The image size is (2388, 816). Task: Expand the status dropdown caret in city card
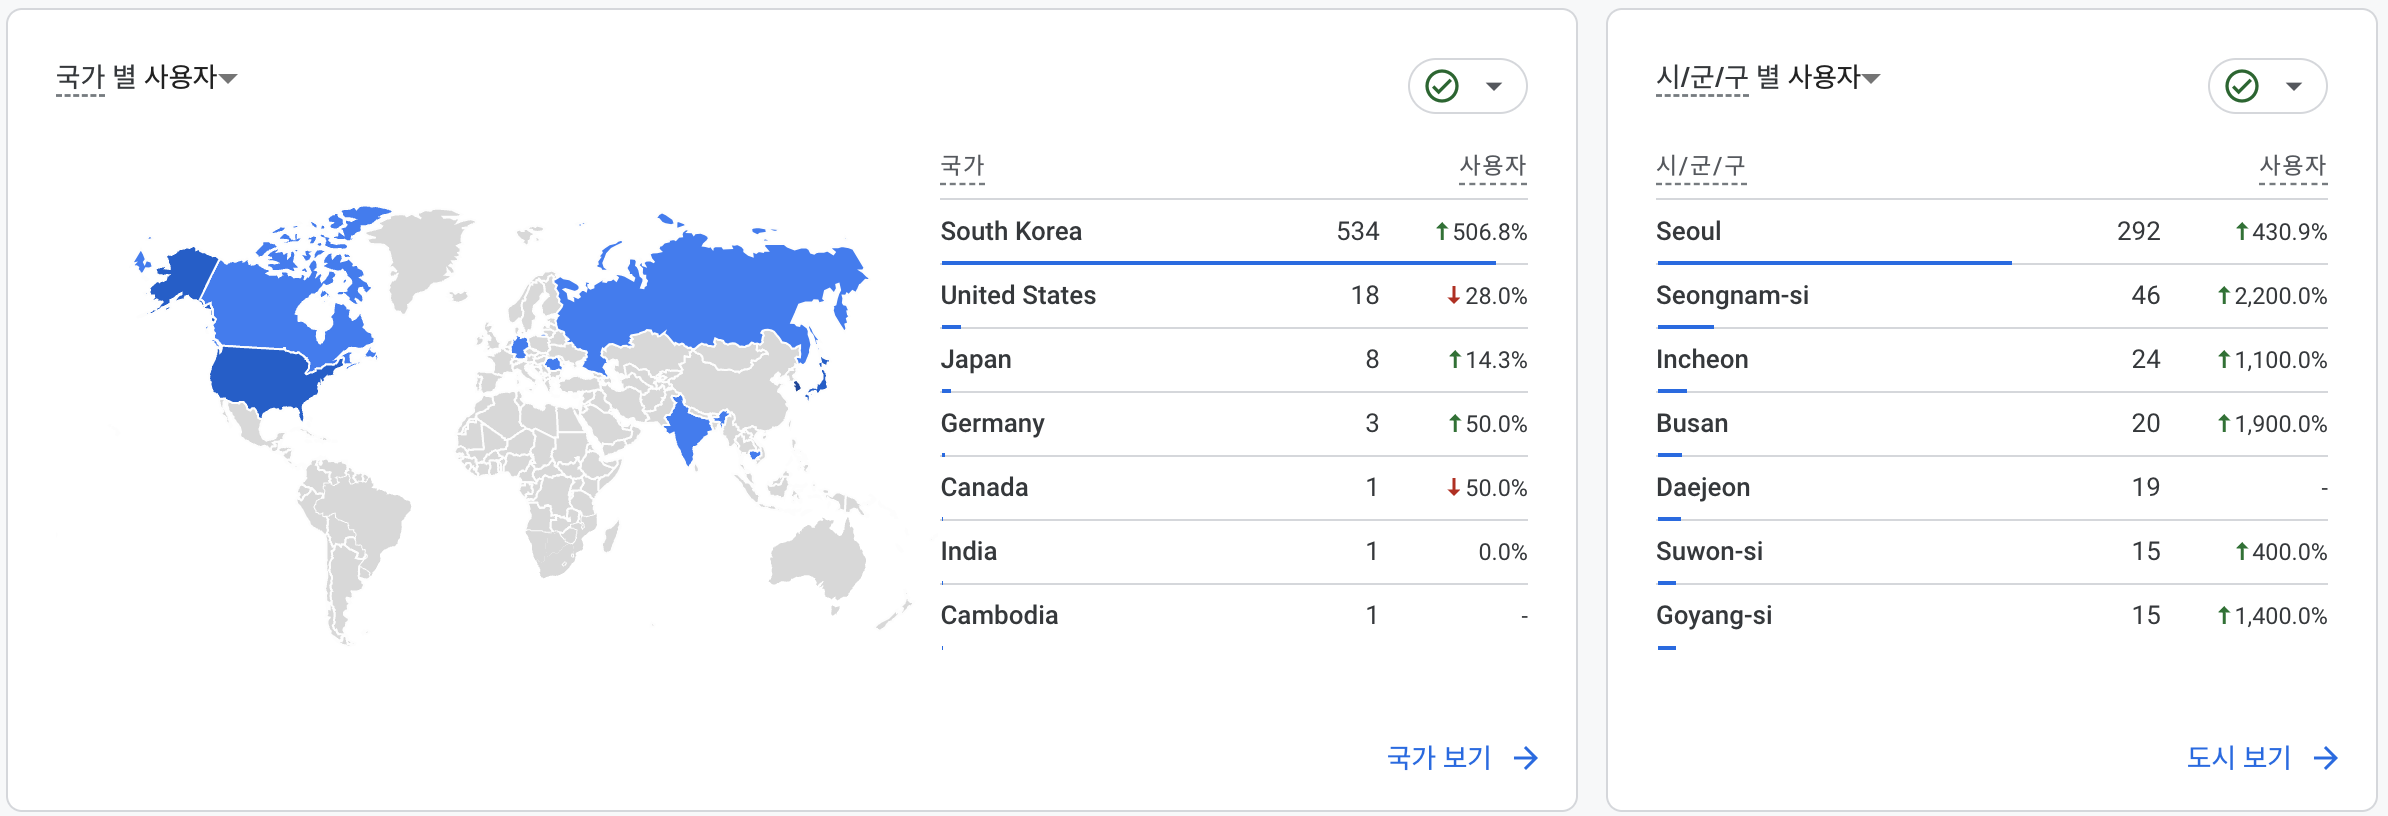click(2294, 86)
